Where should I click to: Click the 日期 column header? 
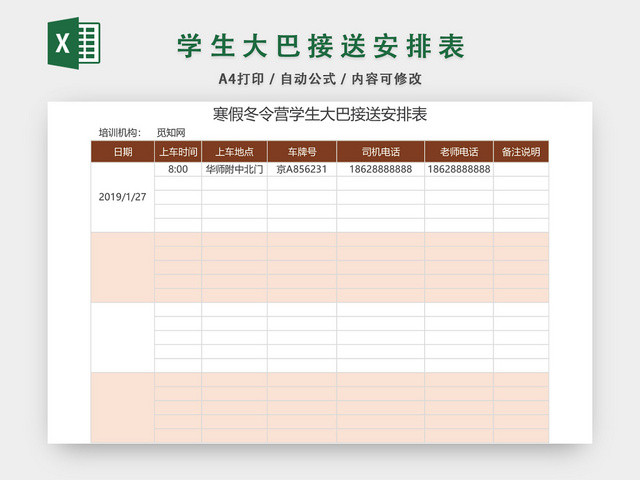123,152
